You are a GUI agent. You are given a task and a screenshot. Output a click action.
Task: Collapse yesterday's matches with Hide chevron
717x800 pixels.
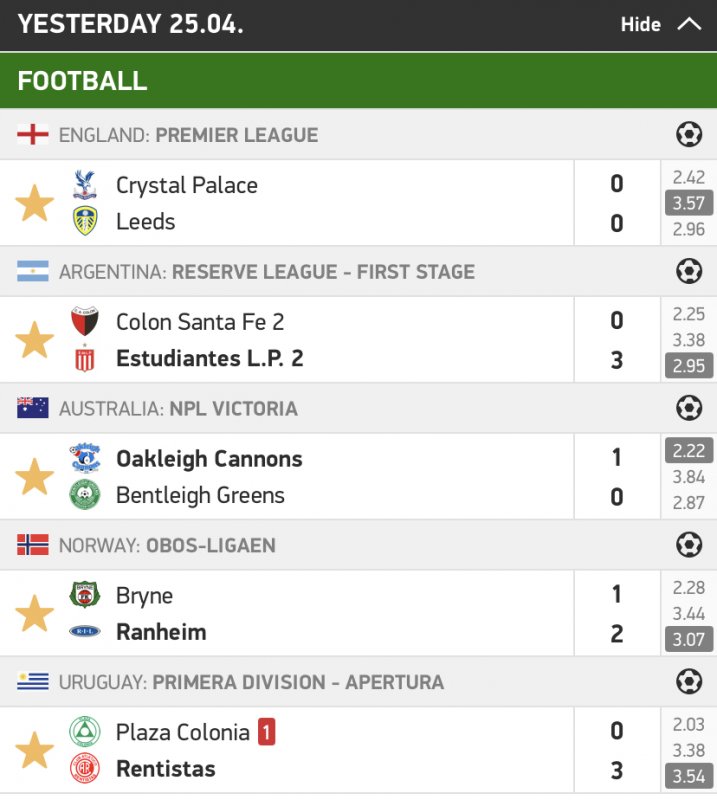[689, 24]
